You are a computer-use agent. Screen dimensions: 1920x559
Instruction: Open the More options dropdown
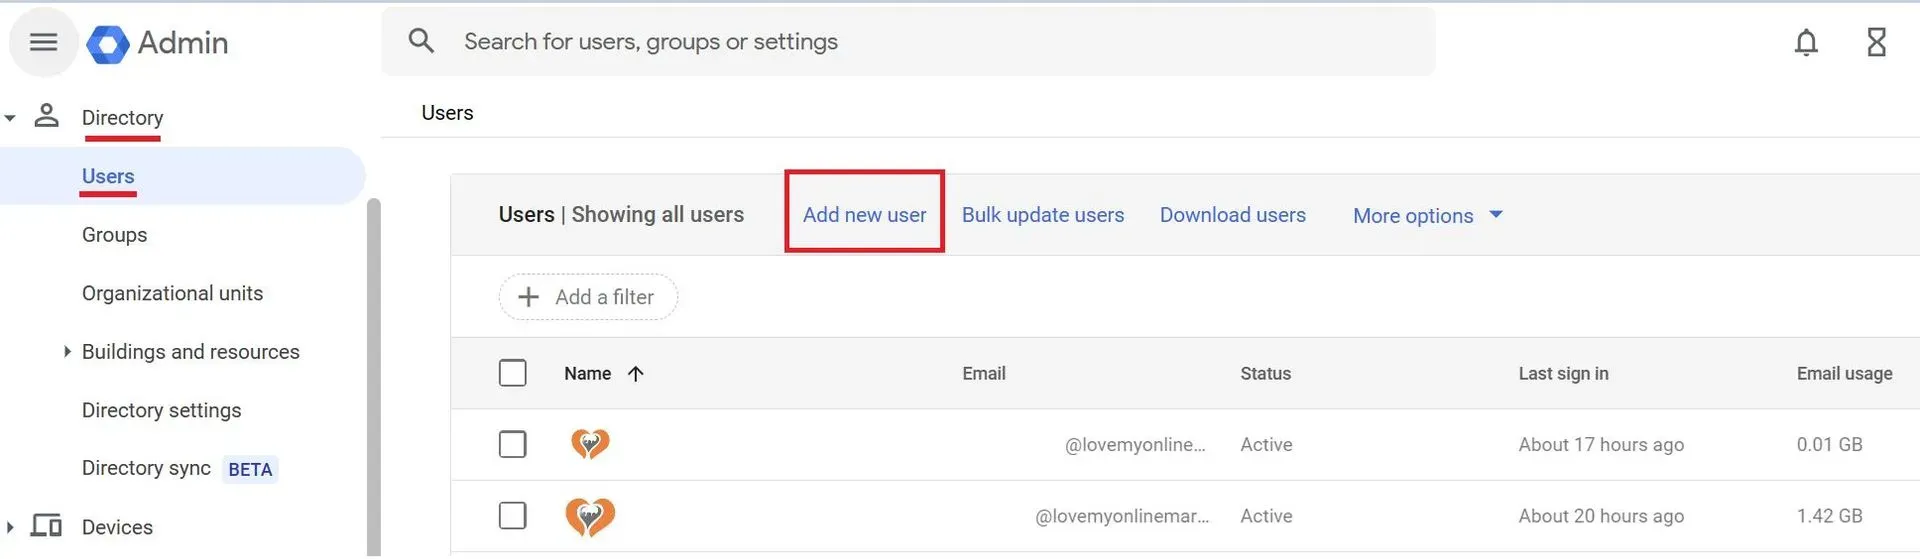1427,215
